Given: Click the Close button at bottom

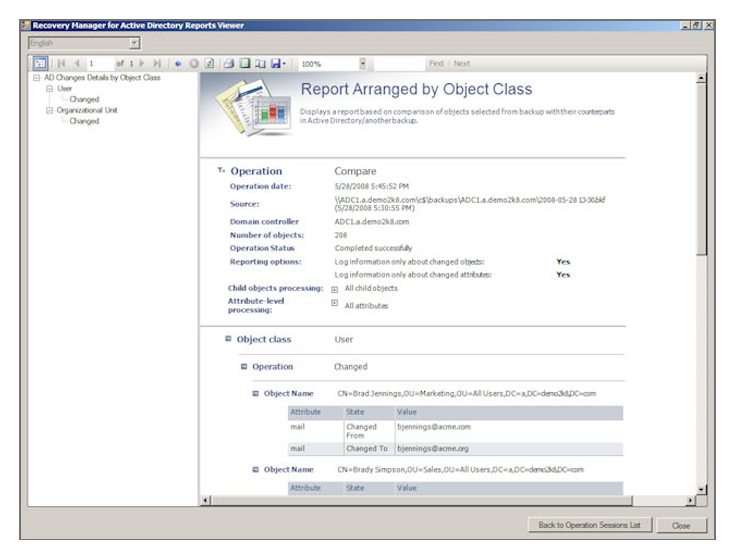Looking at the screenshot, I should tap(681, 525).
